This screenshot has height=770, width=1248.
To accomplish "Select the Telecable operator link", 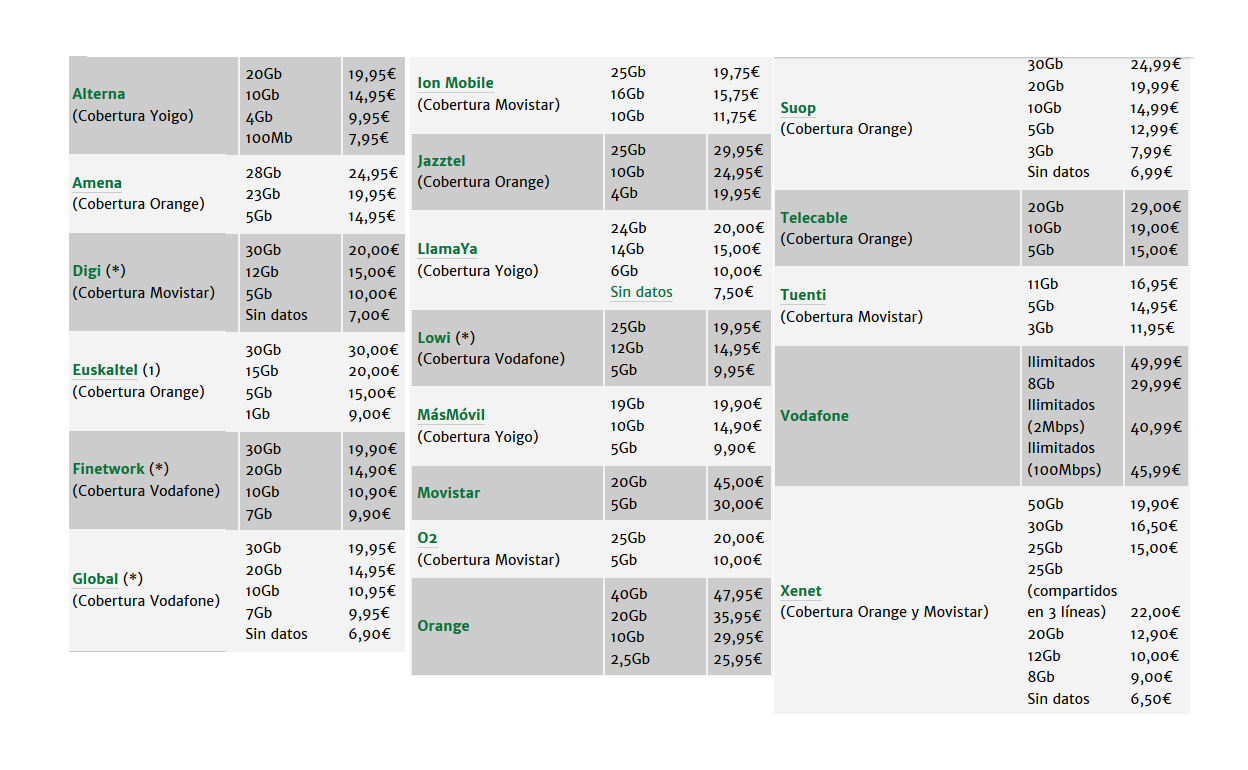I will [x=813, y=218].
